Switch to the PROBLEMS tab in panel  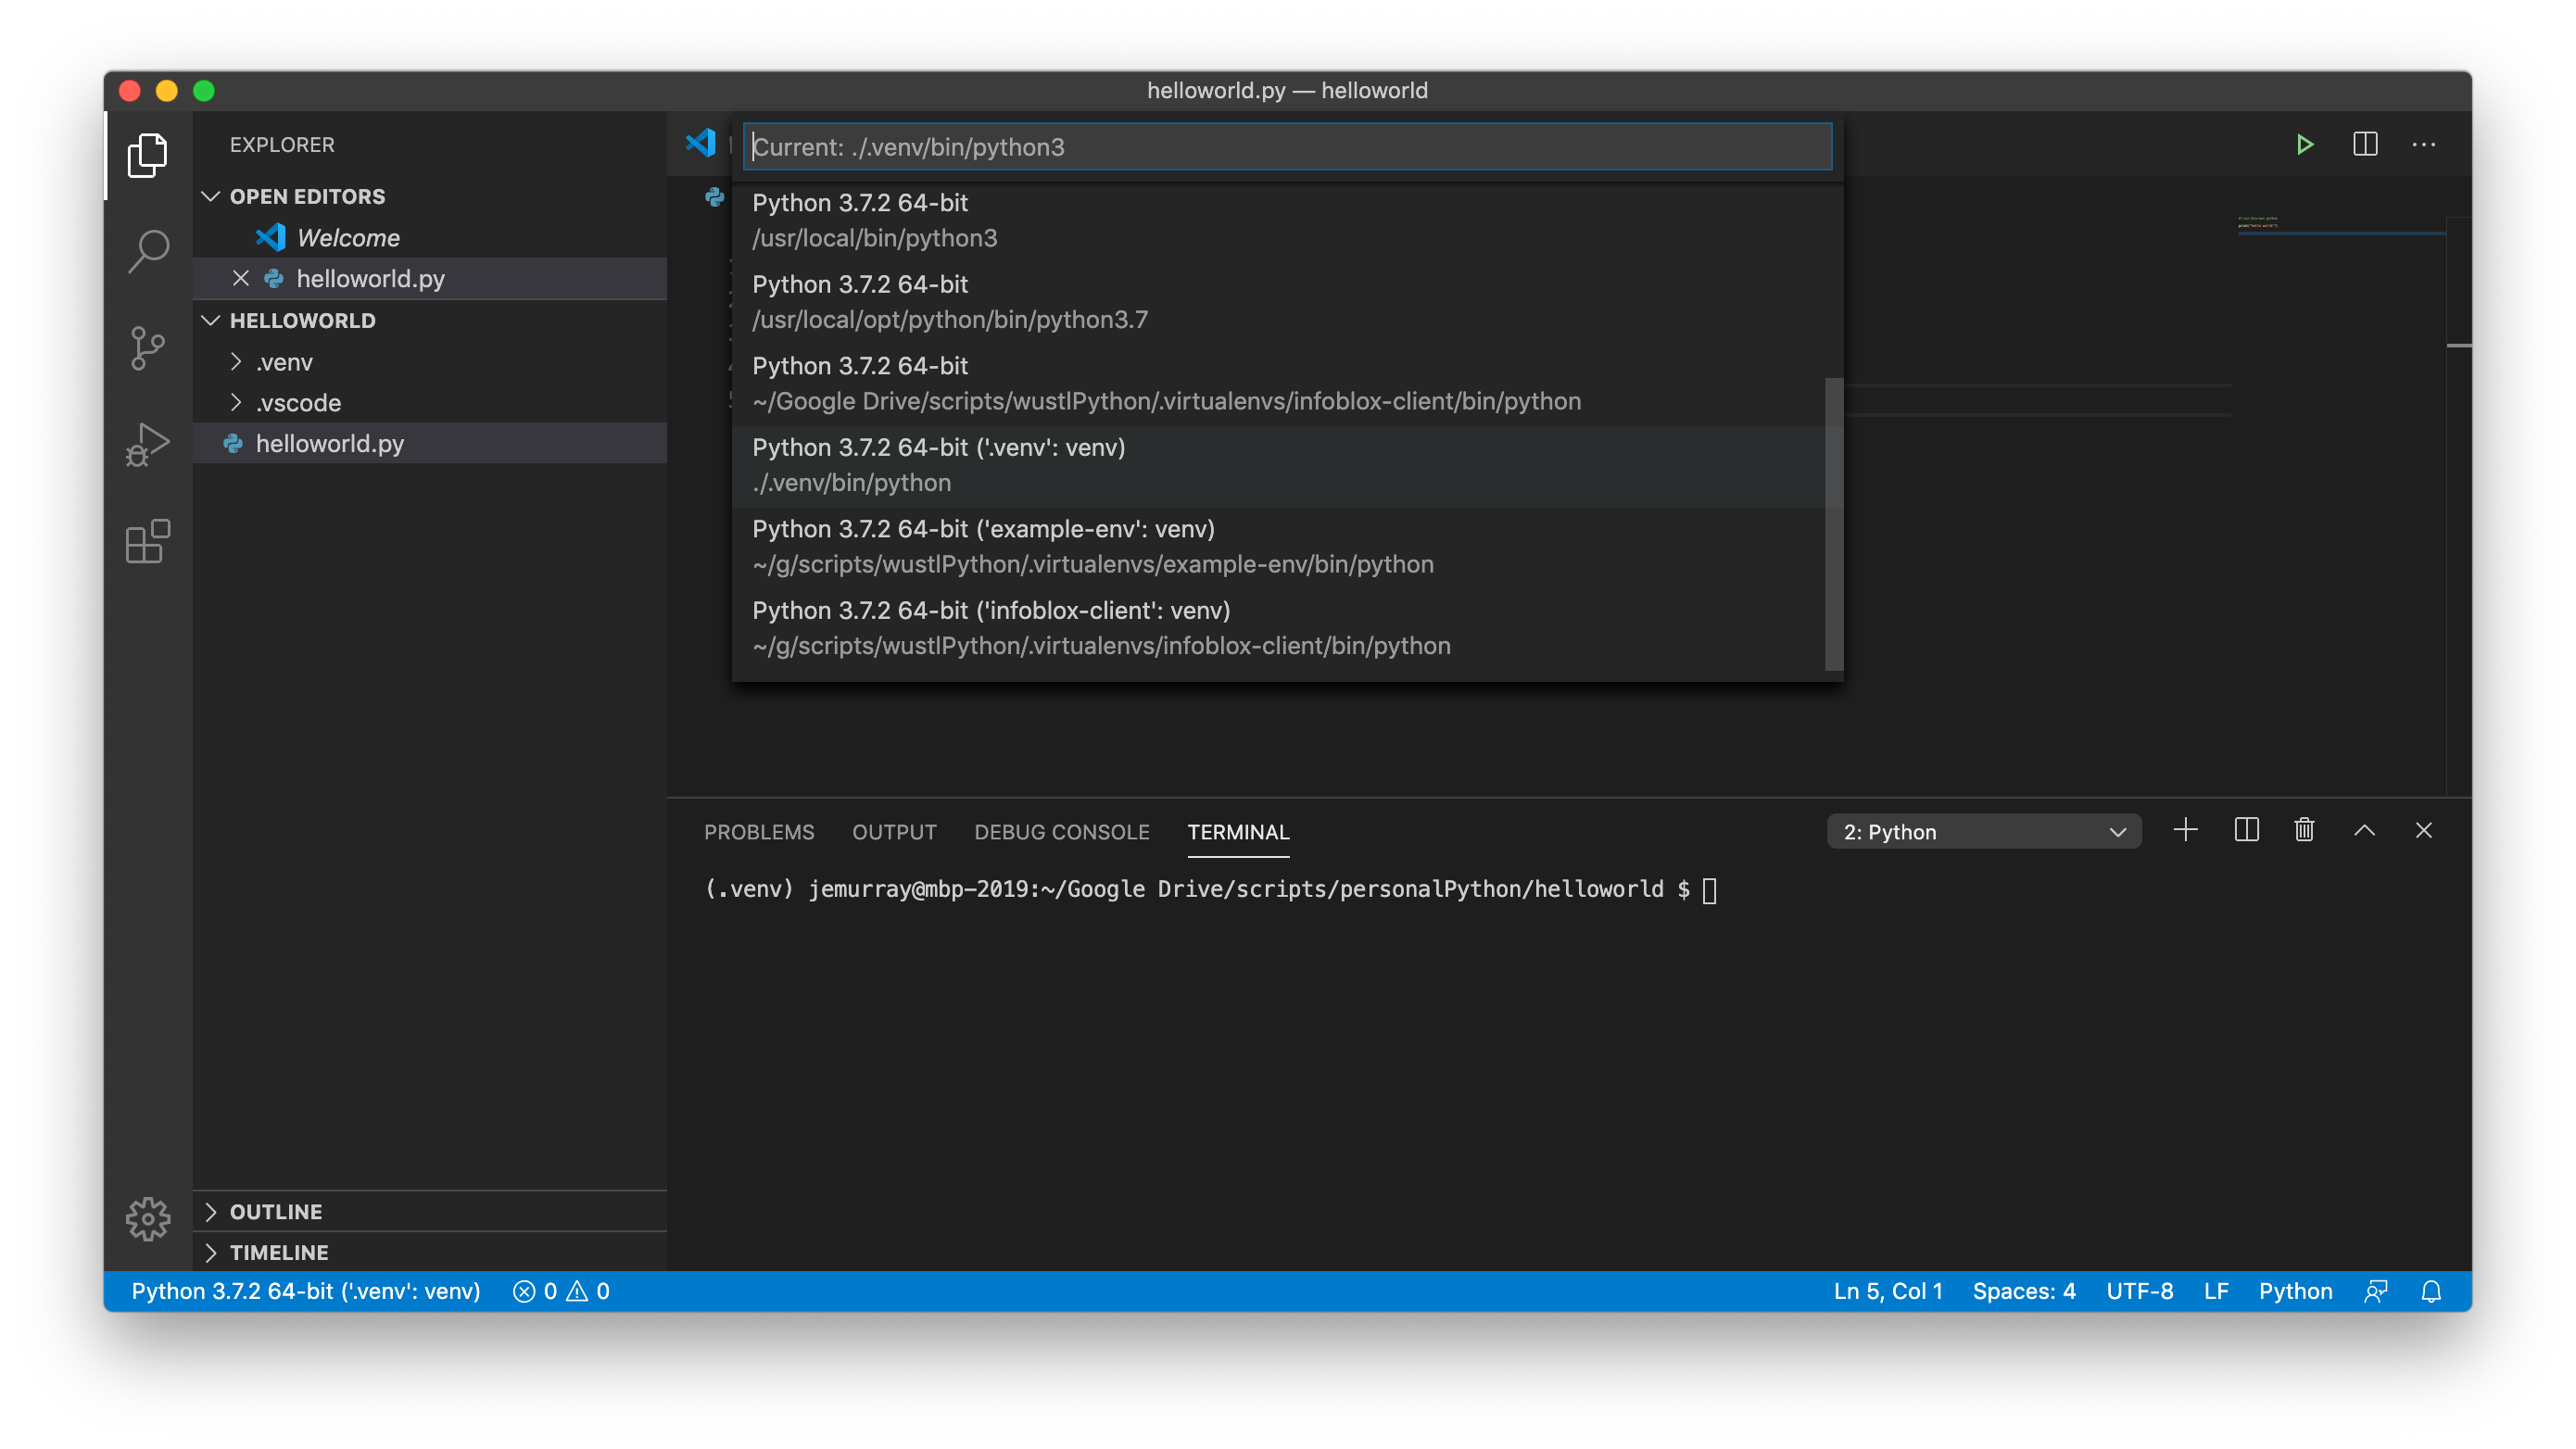click(759, 832)
